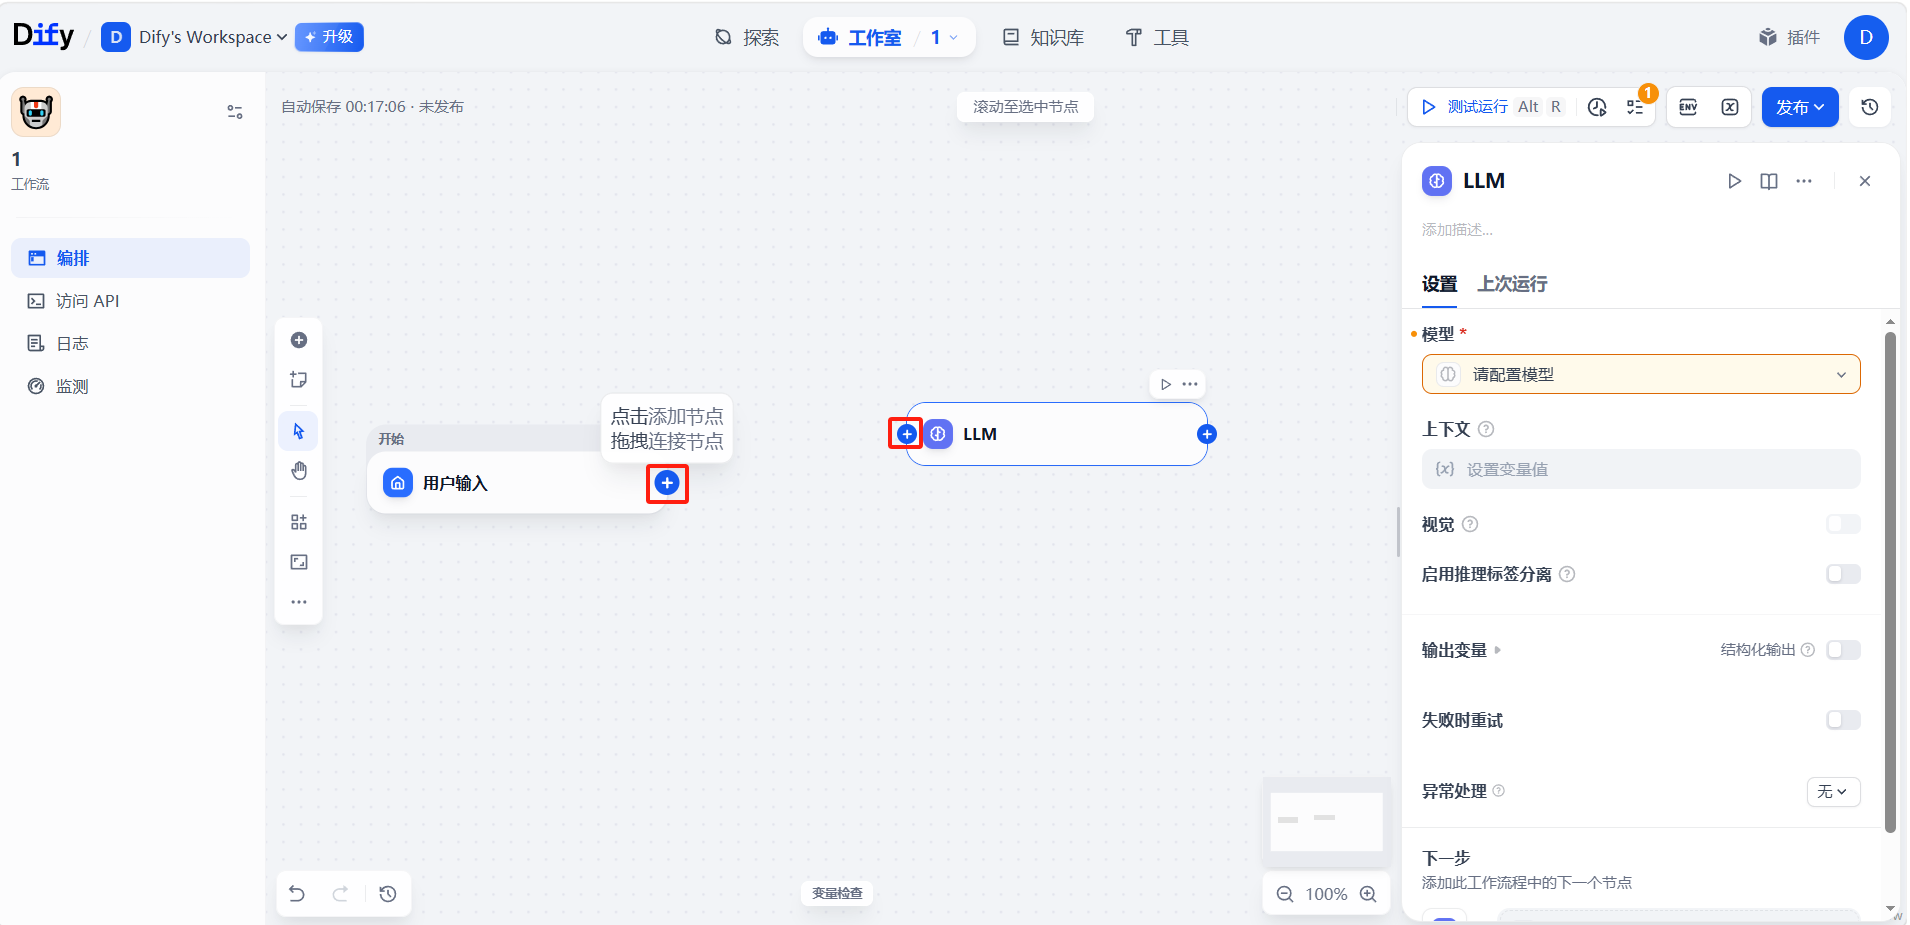Enable the 视觉 vision toggle
Image resolution: width=1910 pixels, height=925 pixels.
1842,524
